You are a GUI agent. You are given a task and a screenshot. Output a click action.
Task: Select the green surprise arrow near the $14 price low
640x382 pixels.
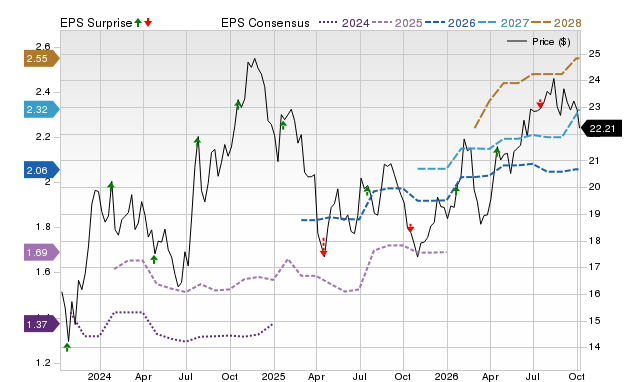pos(67,347)
